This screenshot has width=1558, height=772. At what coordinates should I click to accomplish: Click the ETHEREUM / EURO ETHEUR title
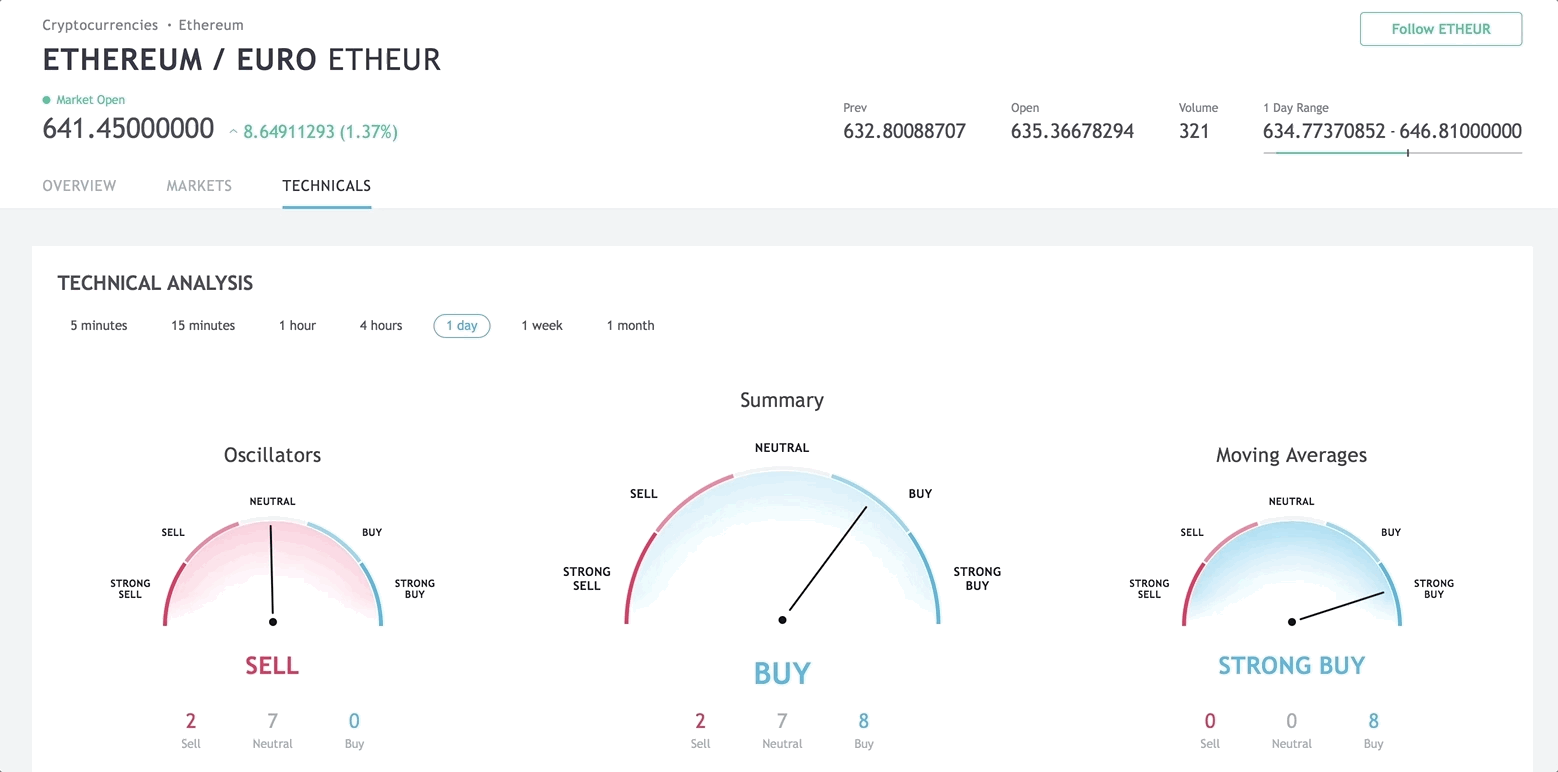[x=242, y=60]
